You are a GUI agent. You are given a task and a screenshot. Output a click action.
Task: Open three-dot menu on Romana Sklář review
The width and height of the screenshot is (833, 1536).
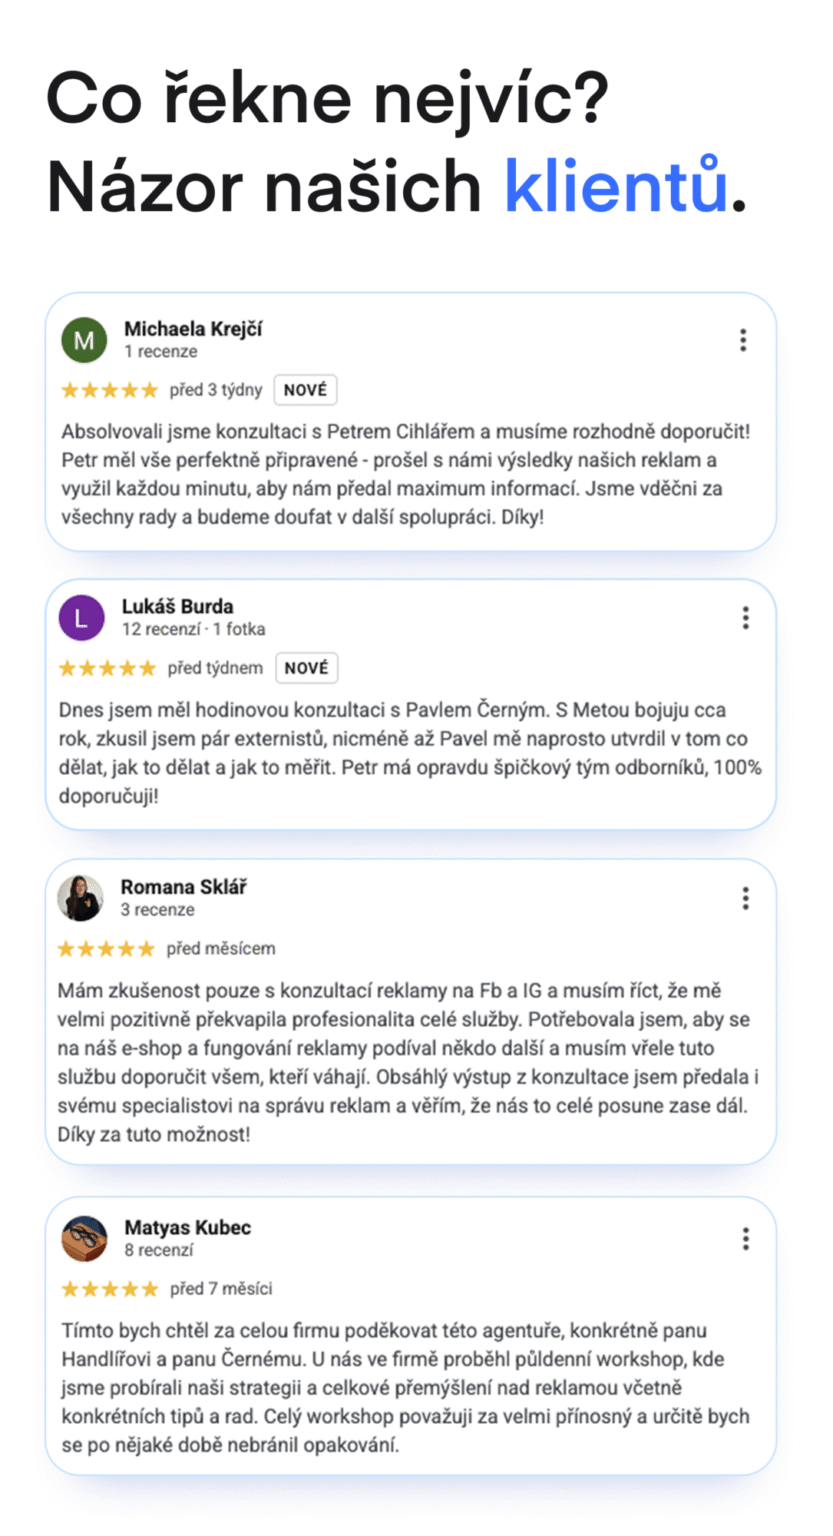pyautogui.click(x=745, y=898)
